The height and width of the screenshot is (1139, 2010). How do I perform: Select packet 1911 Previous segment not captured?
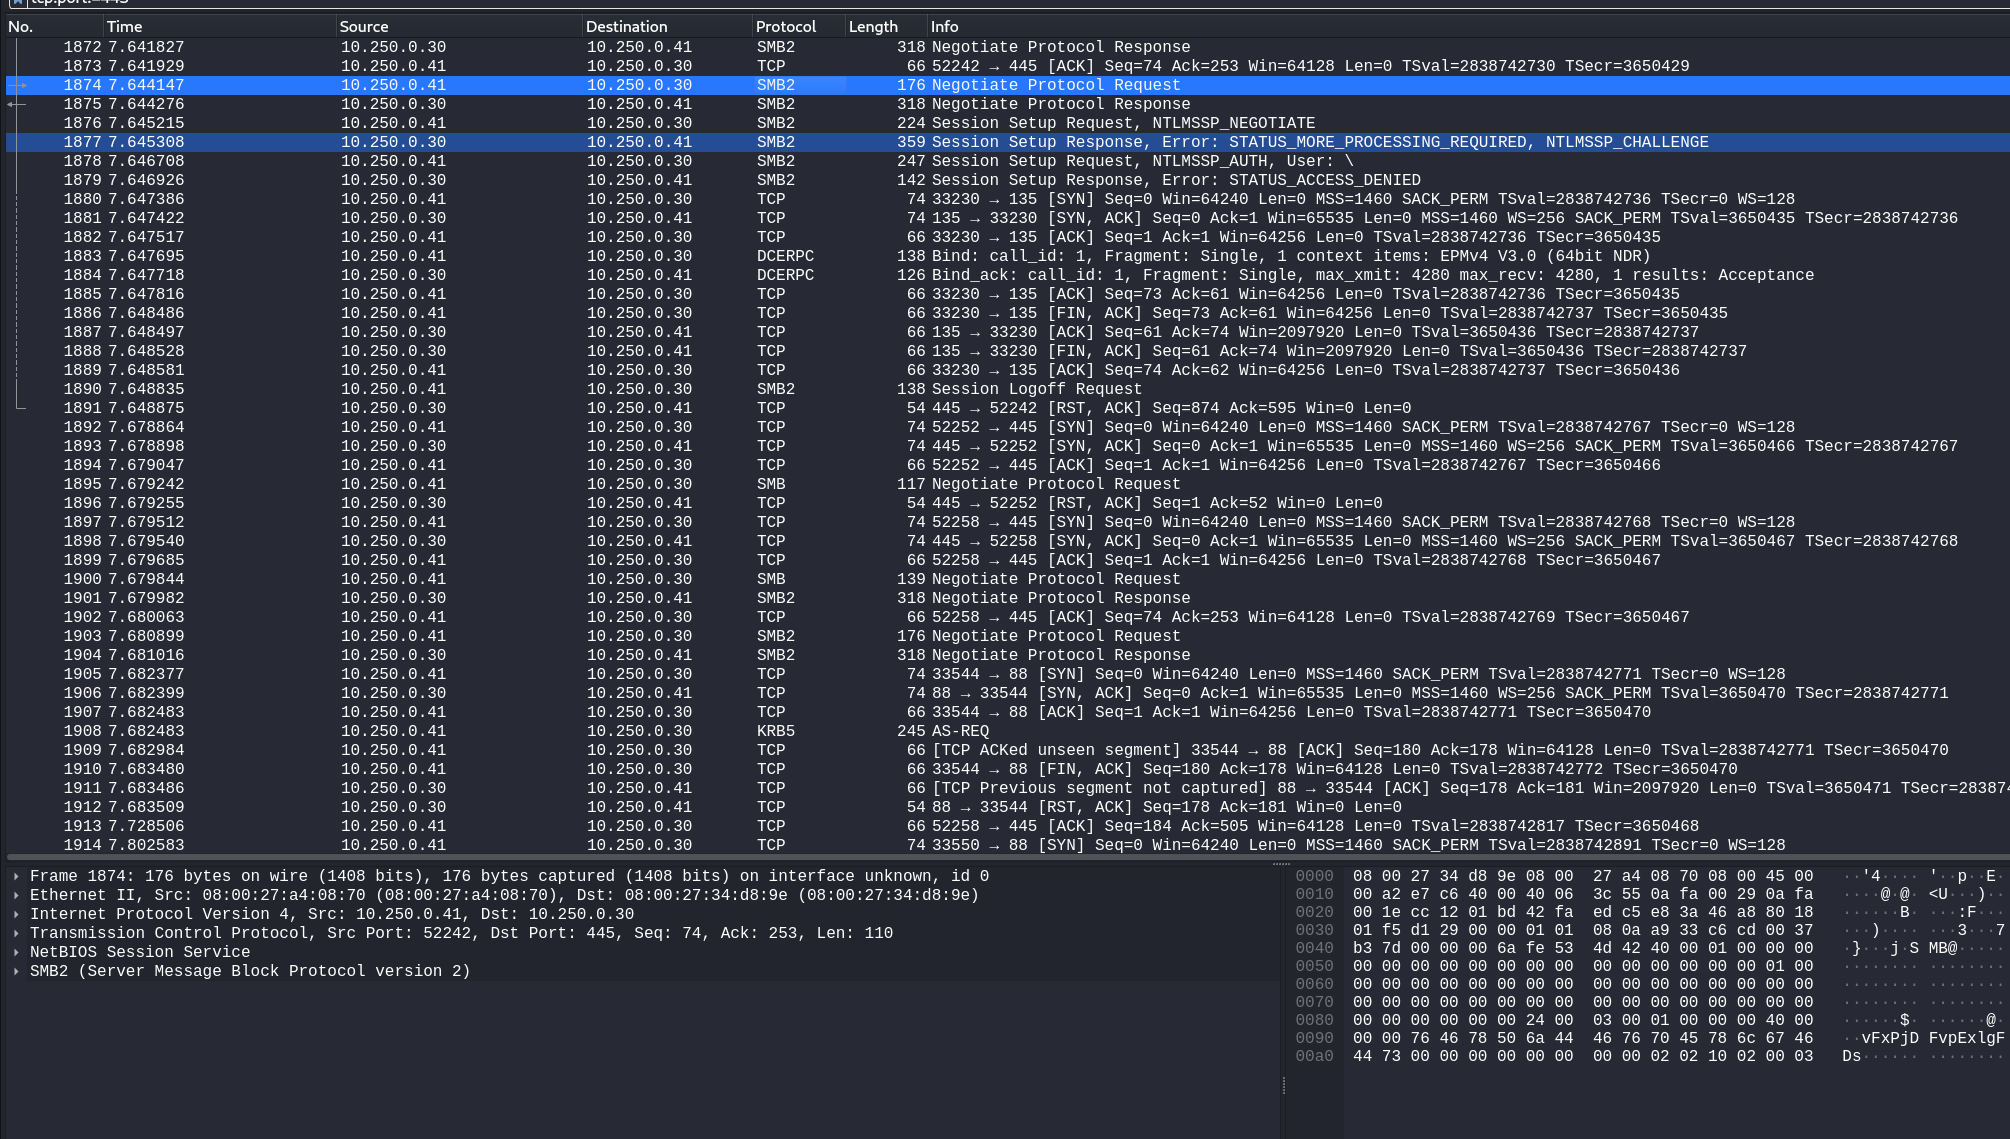[1007, 788]
